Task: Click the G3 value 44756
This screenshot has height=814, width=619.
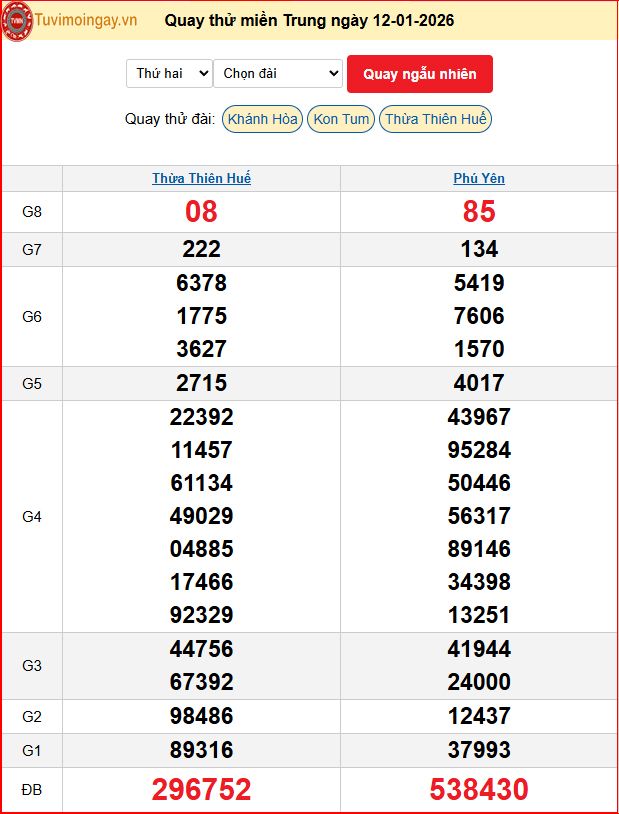Action: coord(201,649)
